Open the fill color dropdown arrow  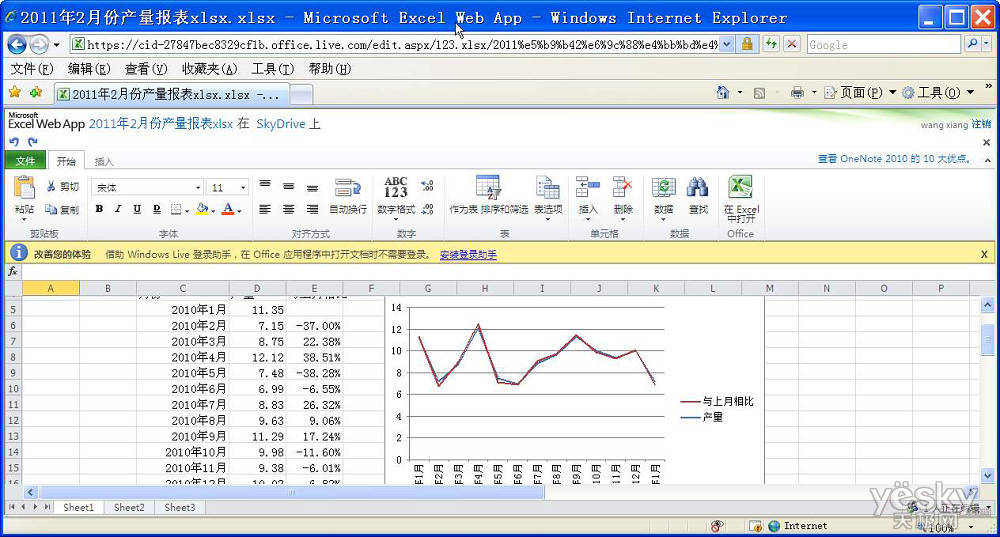[x=213, y=210]
